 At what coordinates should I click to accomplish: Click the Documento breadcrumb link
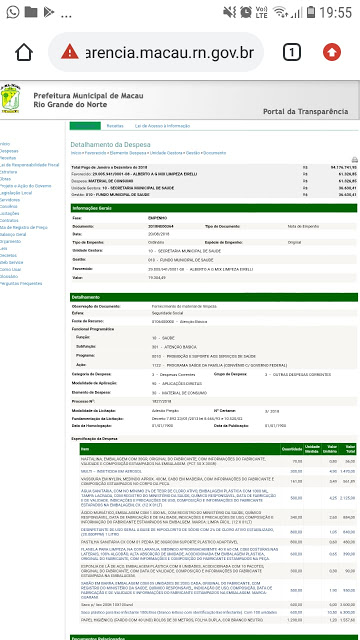215,153
